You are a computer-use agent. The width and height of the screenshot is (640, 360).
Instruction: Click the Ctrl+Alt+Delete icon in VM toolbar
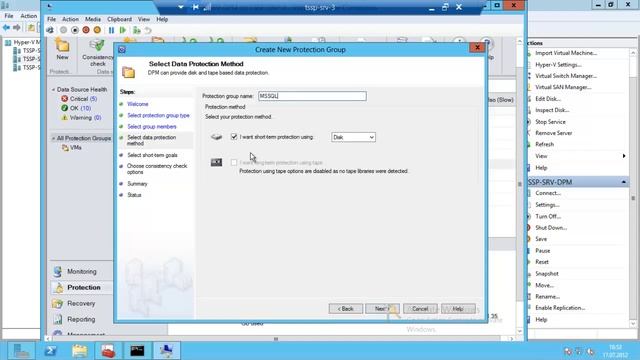(50, 30)
